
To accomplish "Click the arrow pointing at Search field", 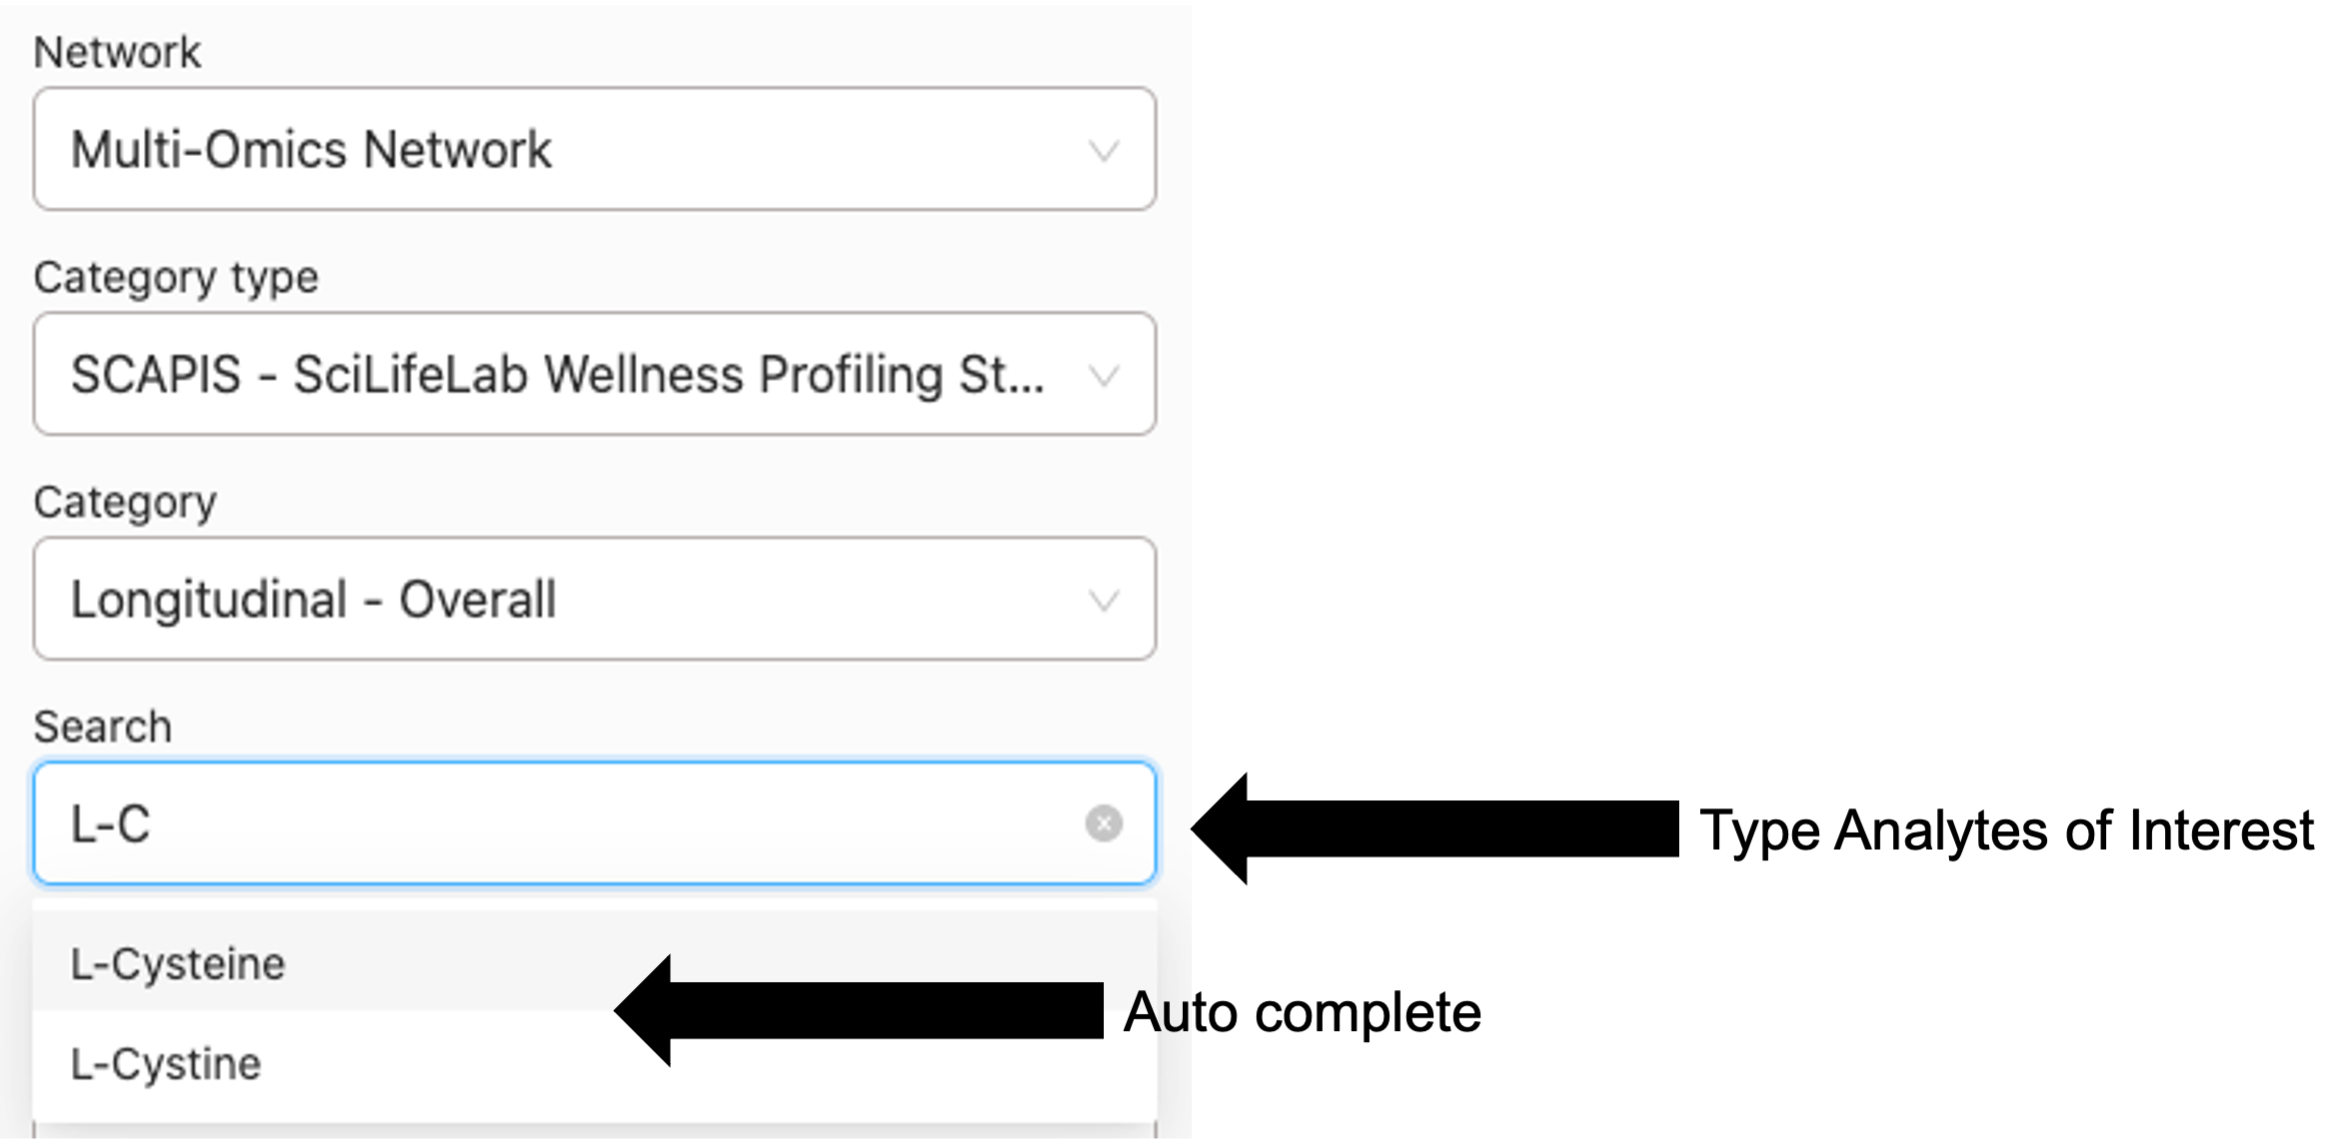I will (x=1434, y=828).
